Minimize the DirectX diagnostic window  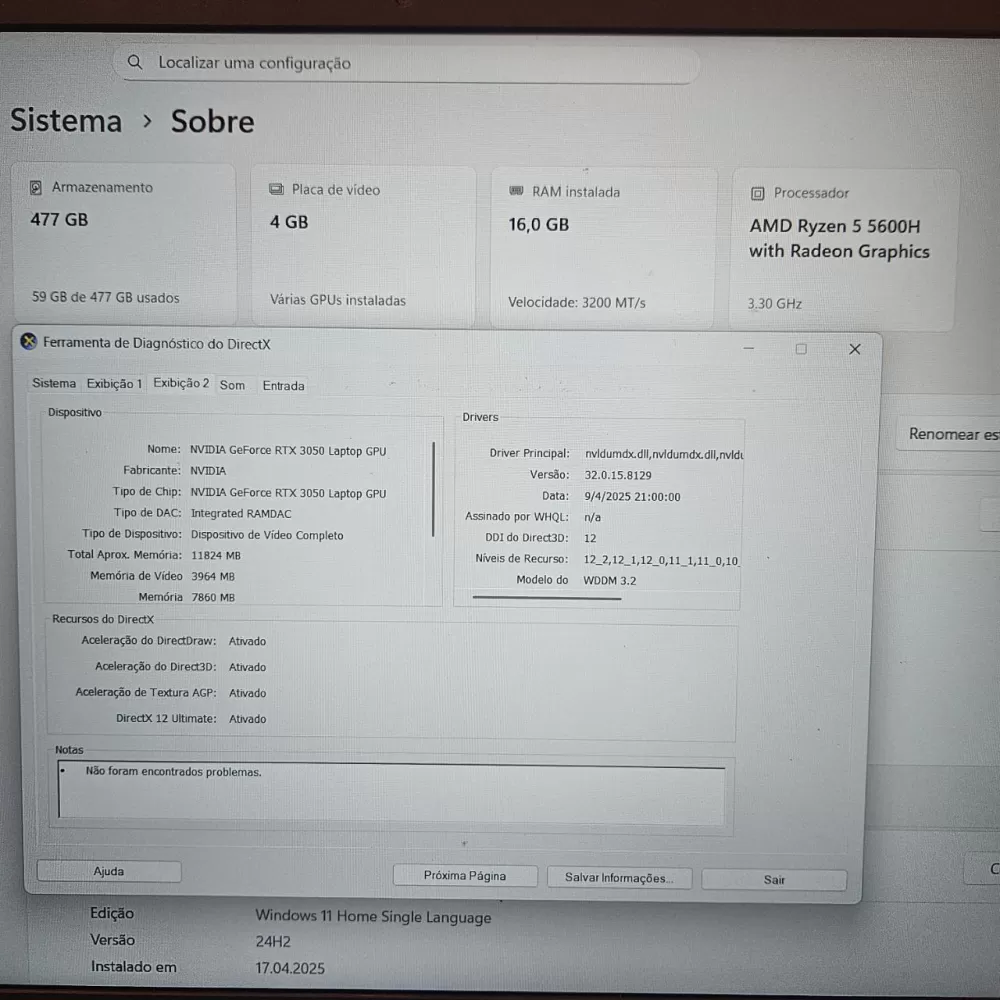[749, 348]
